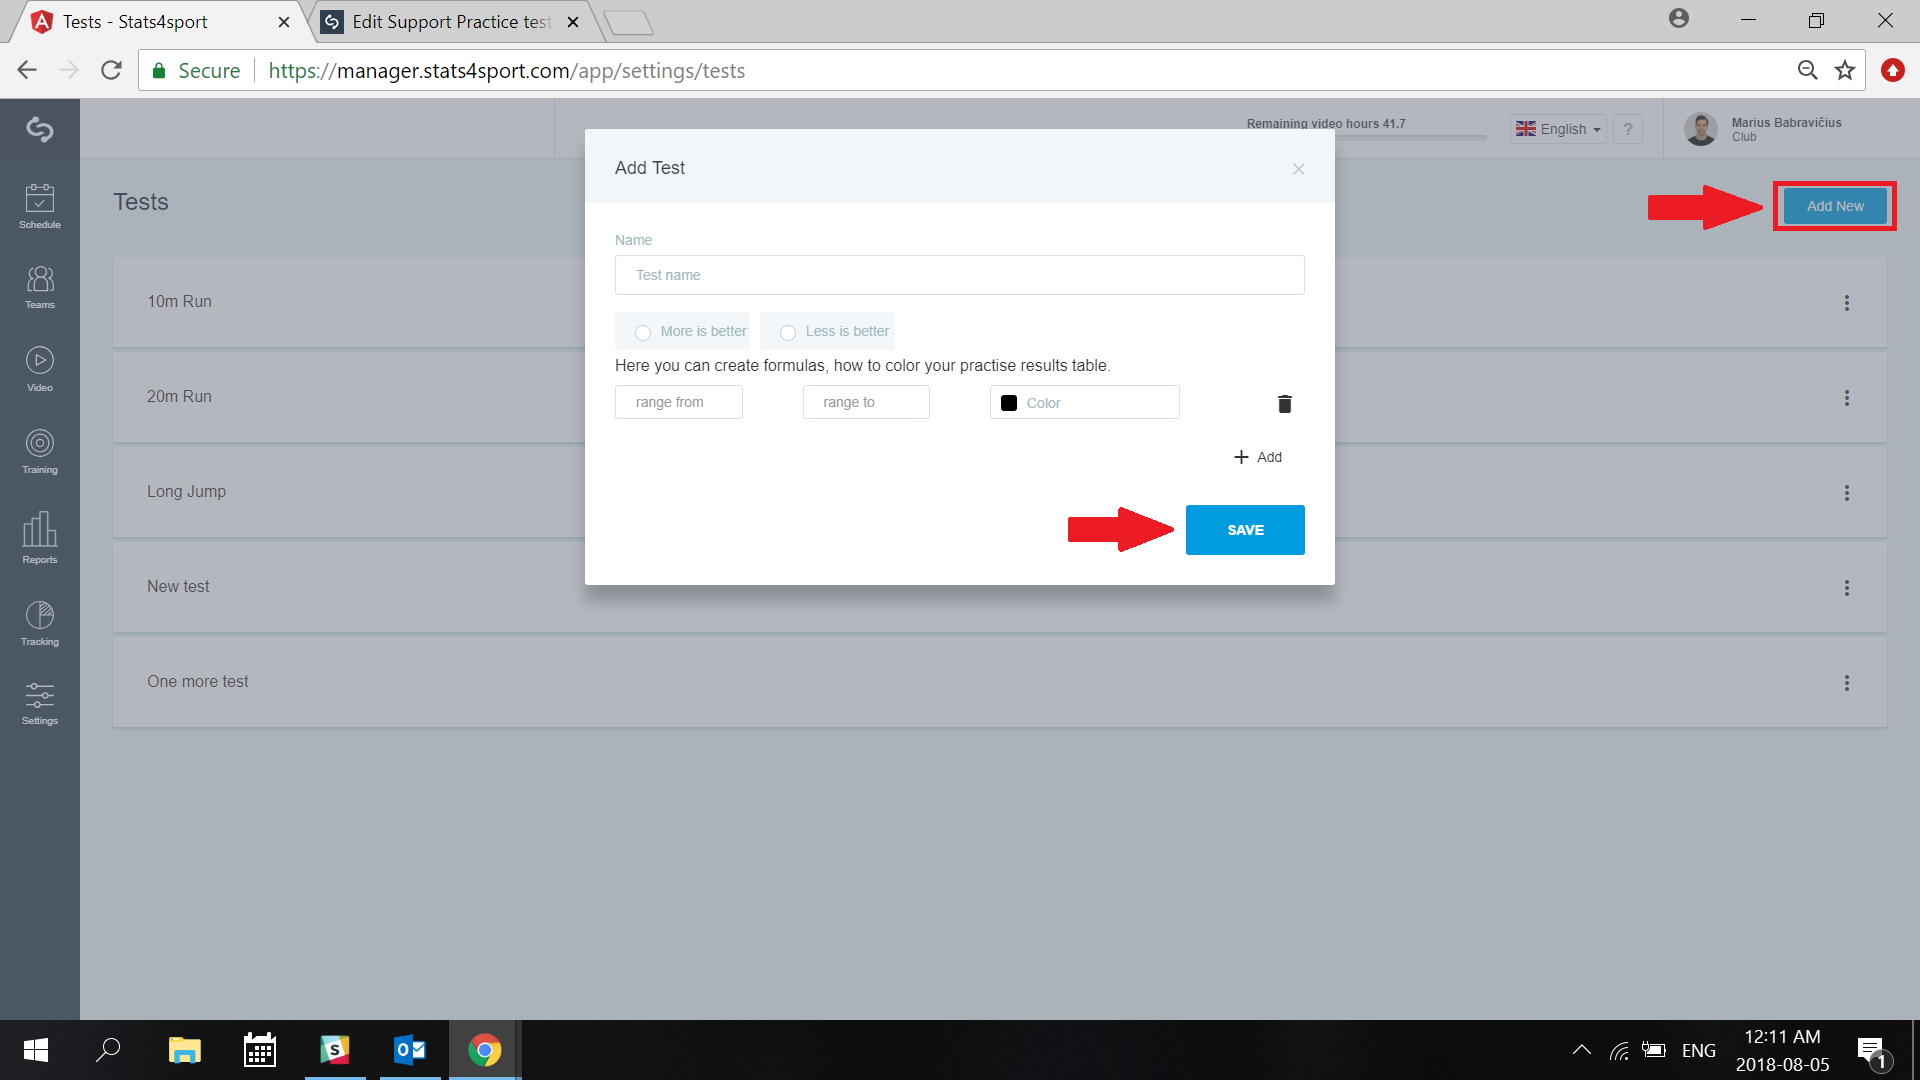Open Tracking pie chart icon
This screenshot has height=1080, width=1920.
click(40, 623)
